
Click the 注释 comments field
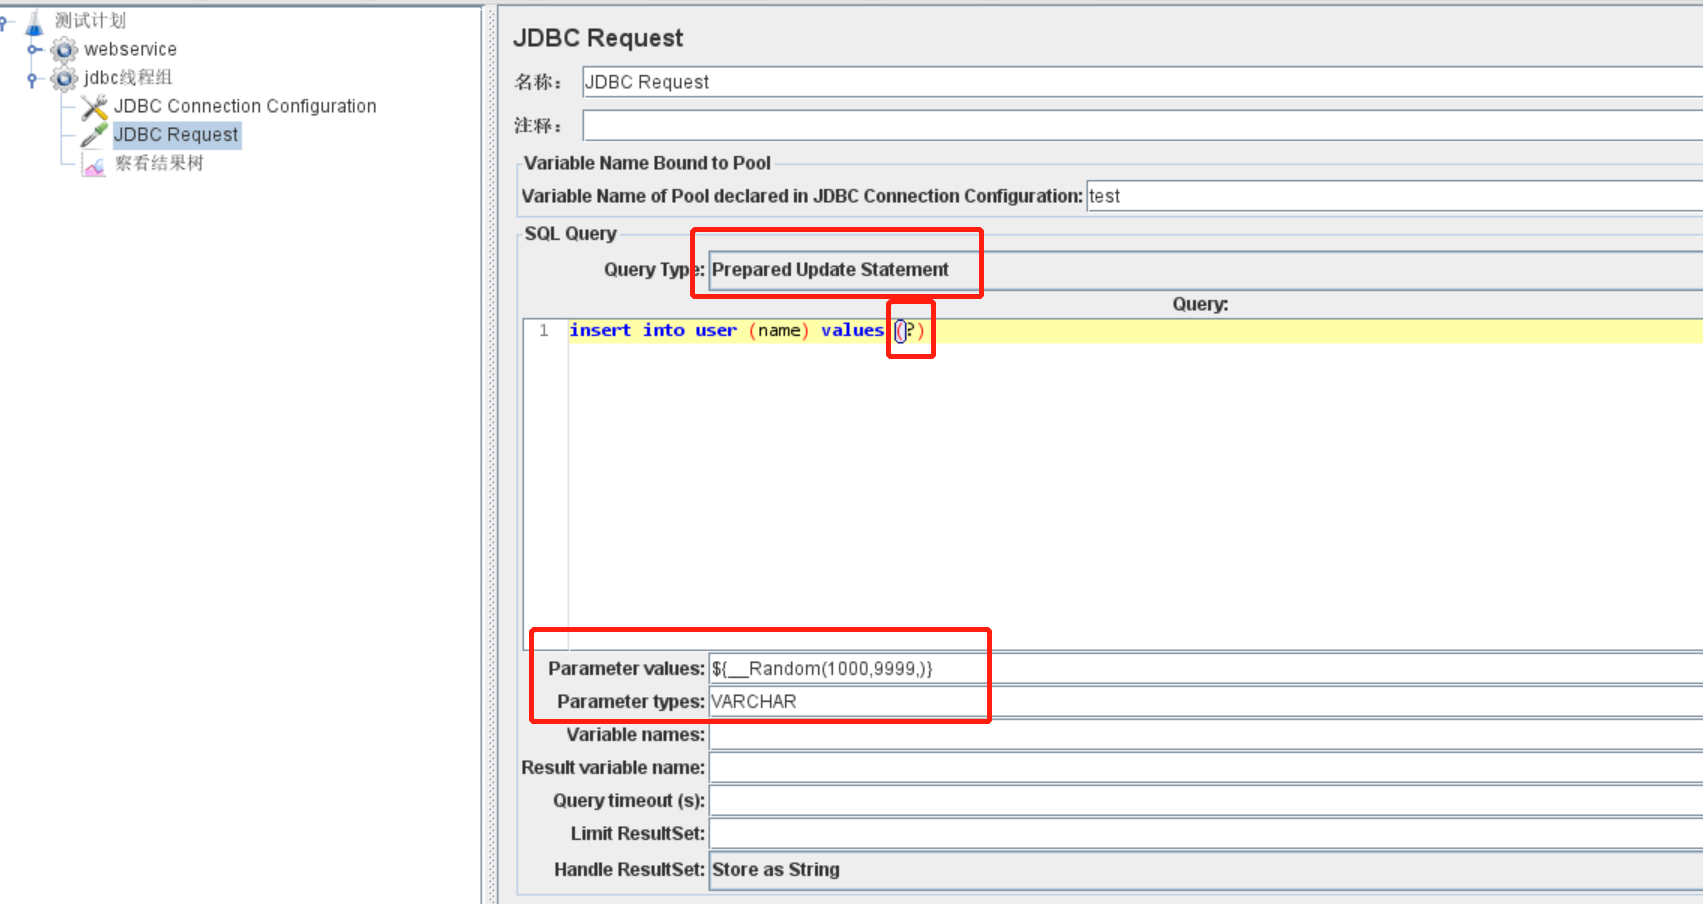[x=1142, y=125]
